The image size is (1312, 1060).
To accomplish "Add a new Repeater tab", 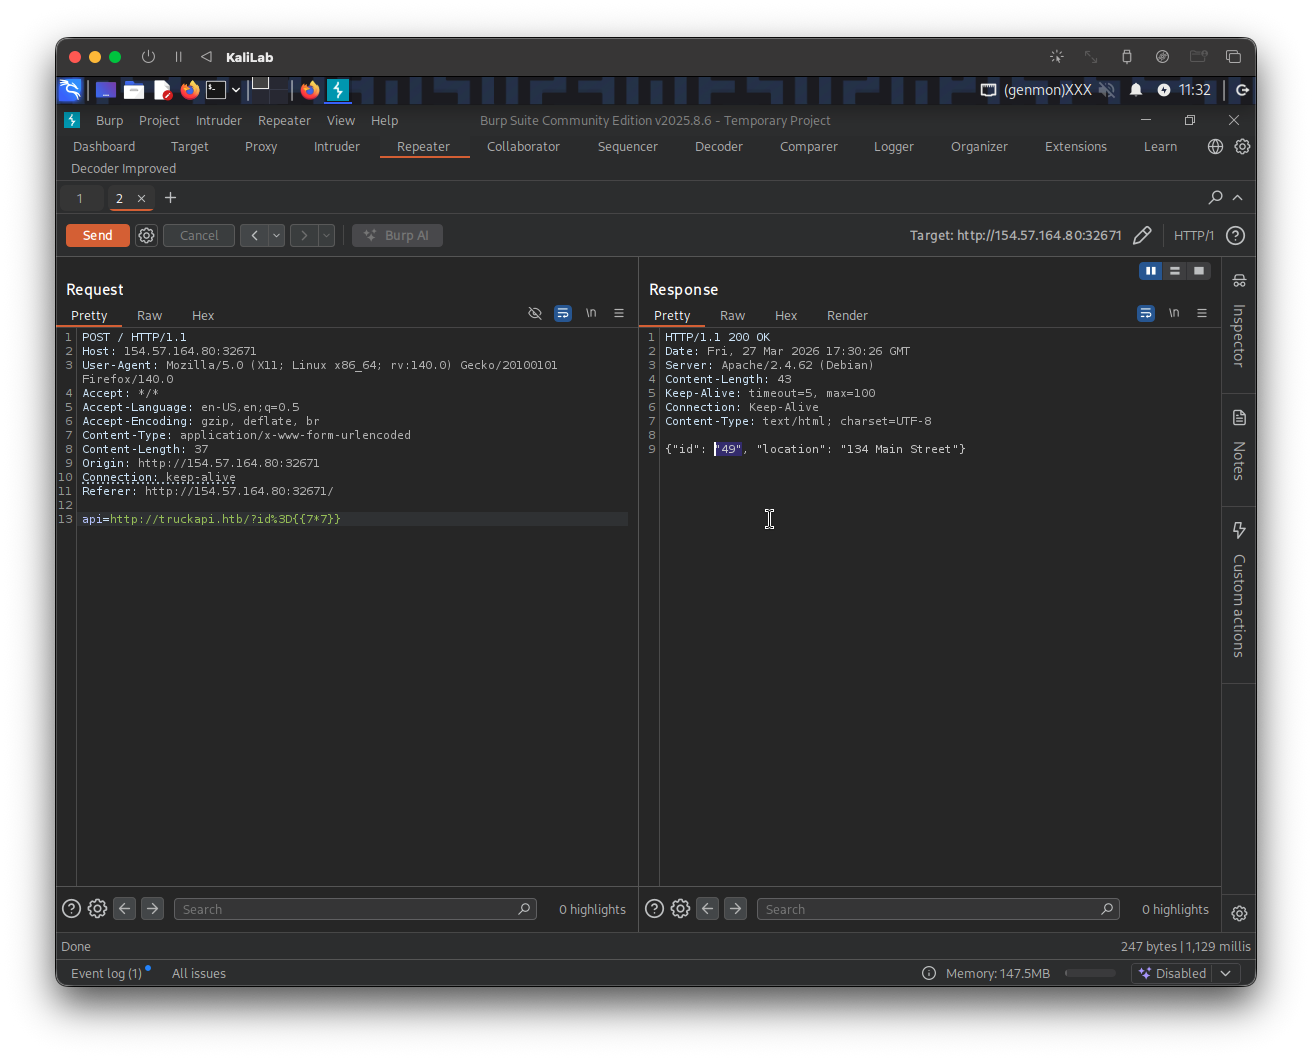I will pos(170,198).
